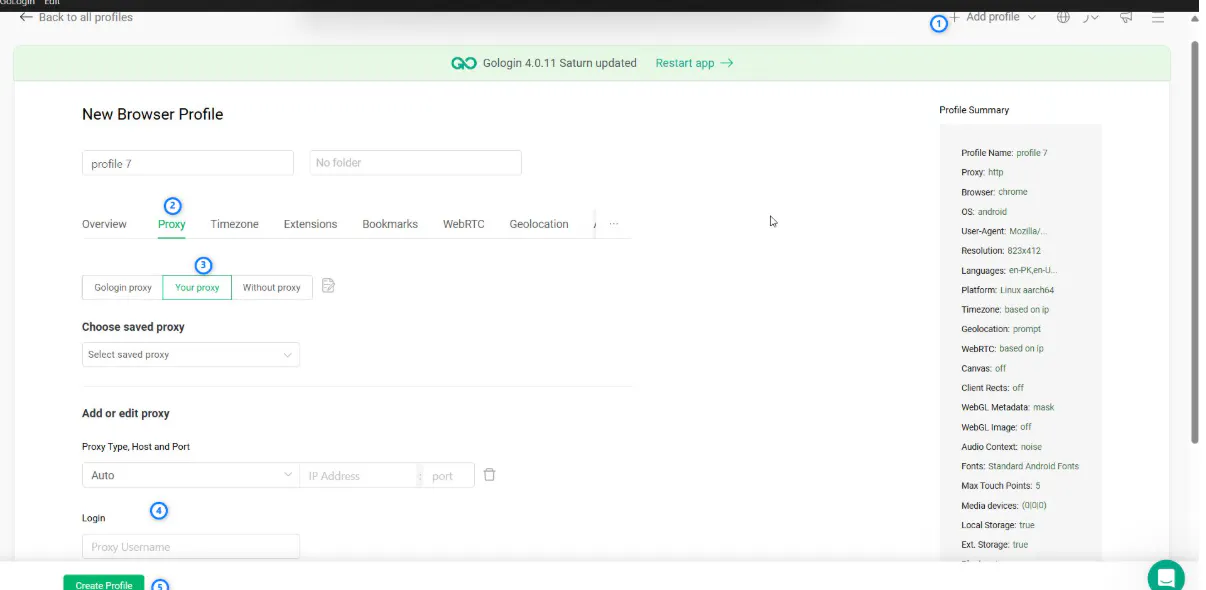Click the scrollbar up arrow
Viewport: 1206px width, 590px height.
pyautogui.click(x=1194, y=18)
